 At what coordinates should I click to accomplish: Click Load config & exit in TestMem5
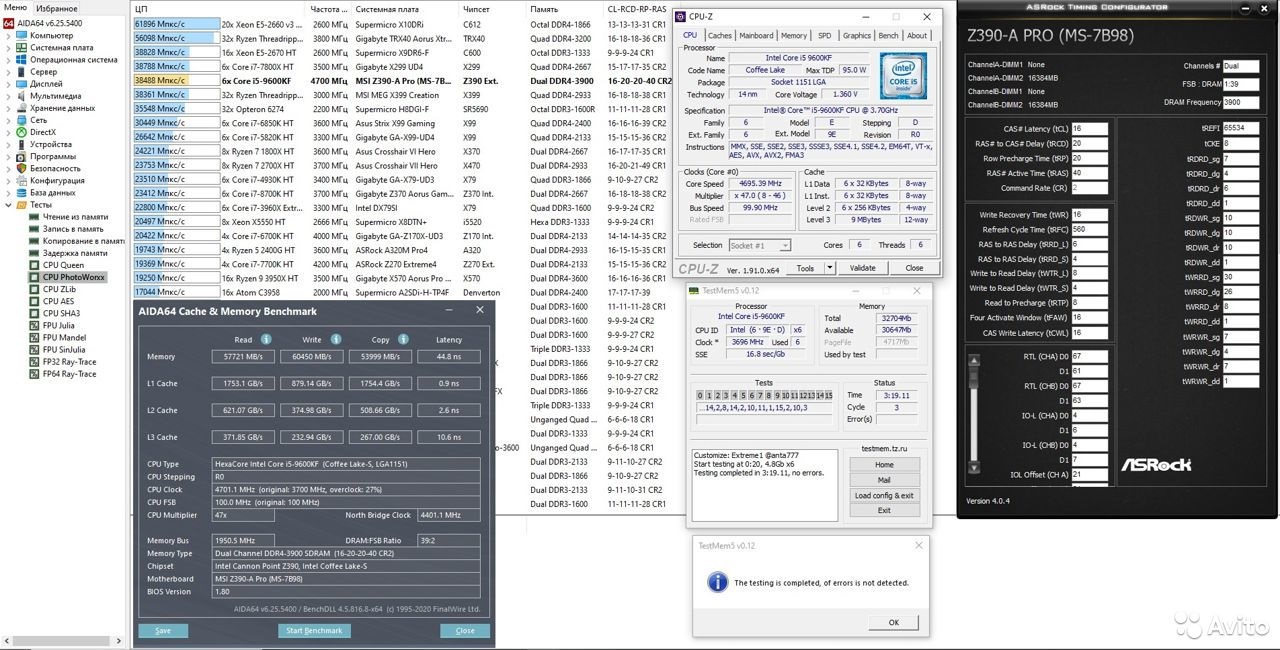coord(884,496)
